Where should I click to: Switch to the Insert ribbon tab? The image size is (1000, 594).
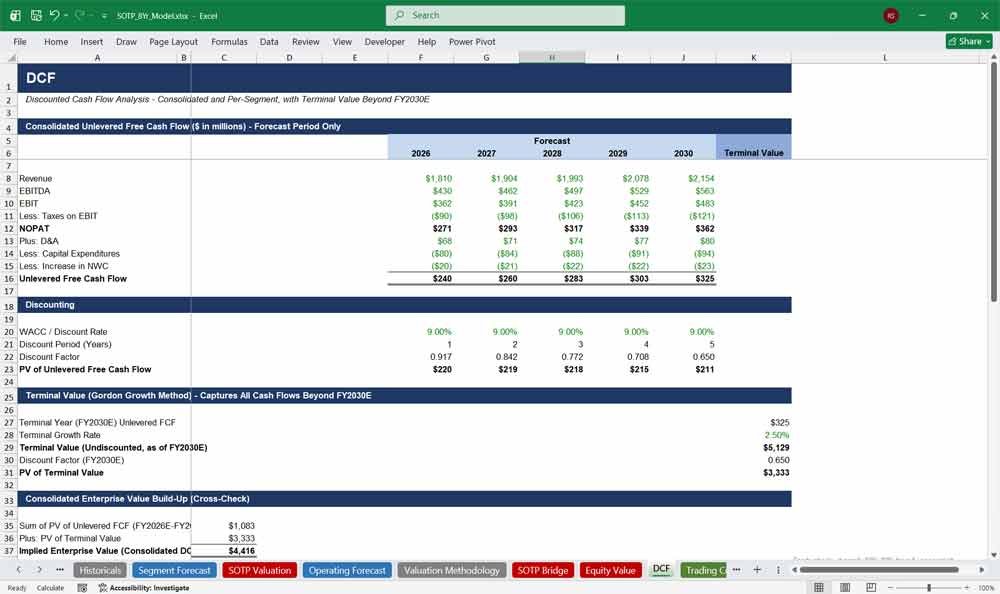pos(92,41)
